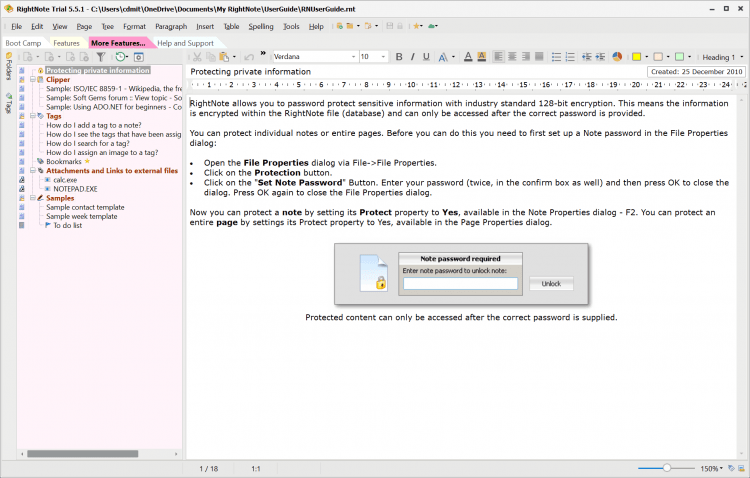Image resolution: width=750 pixels, height=478 pixels.
Task: Collapse the Samples tree node
Action: tap(33, 198)
